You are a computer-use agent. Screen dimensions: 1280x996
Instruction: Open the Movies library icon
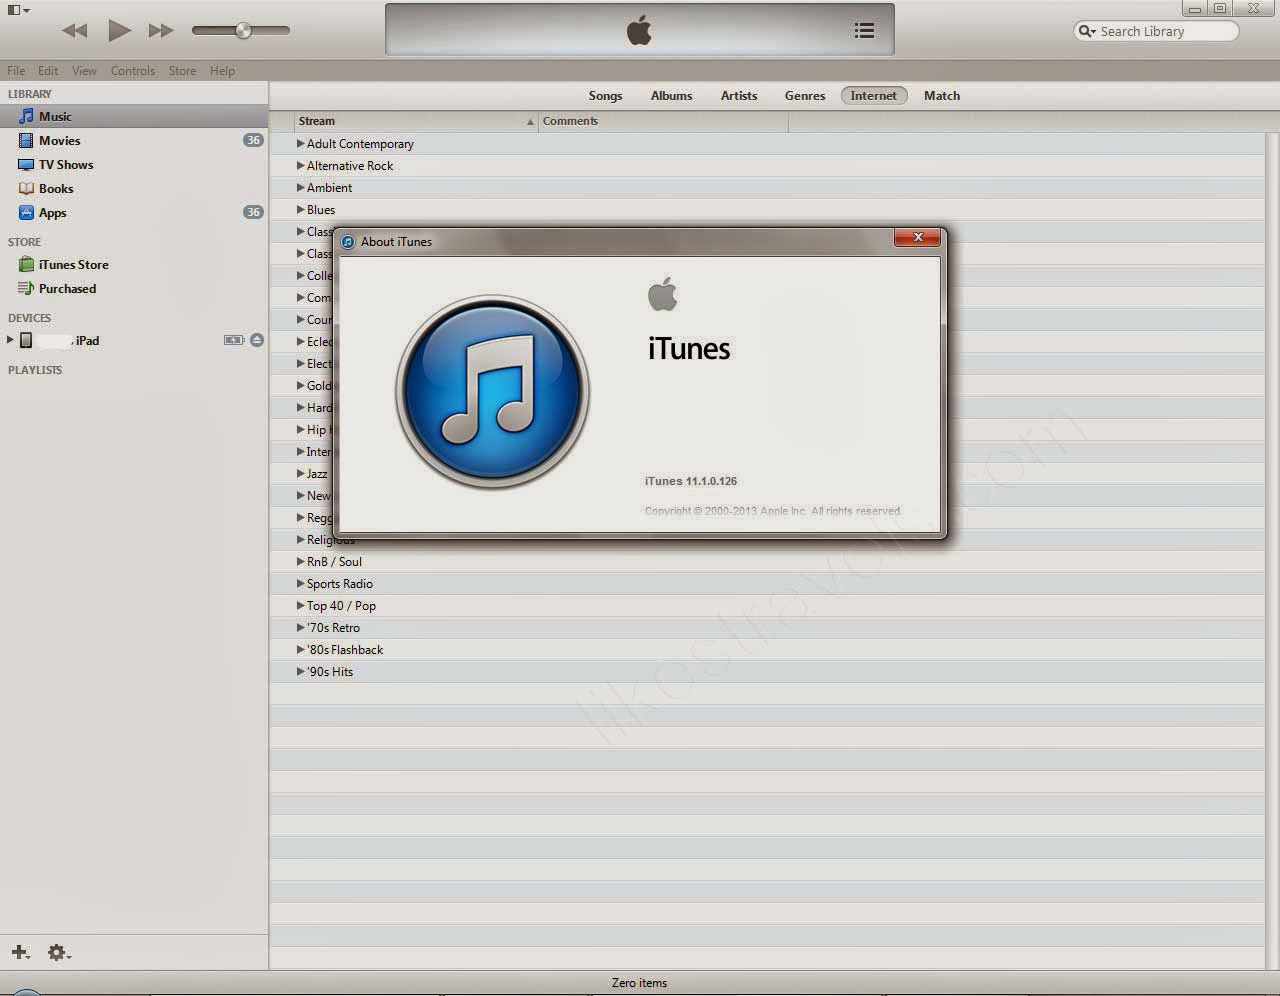(25, 140)
